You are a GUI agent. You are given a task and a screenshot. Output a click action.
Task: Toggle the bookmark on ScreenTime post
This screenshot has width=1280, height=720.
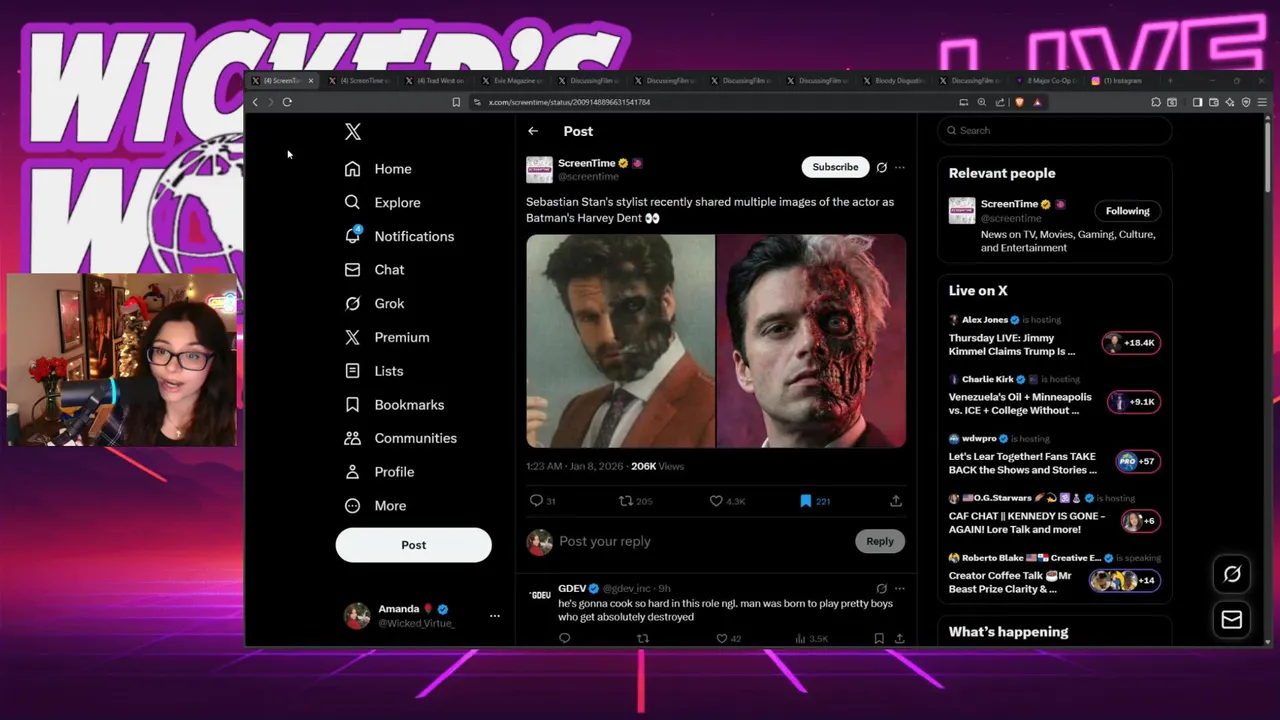click(814, 501)
